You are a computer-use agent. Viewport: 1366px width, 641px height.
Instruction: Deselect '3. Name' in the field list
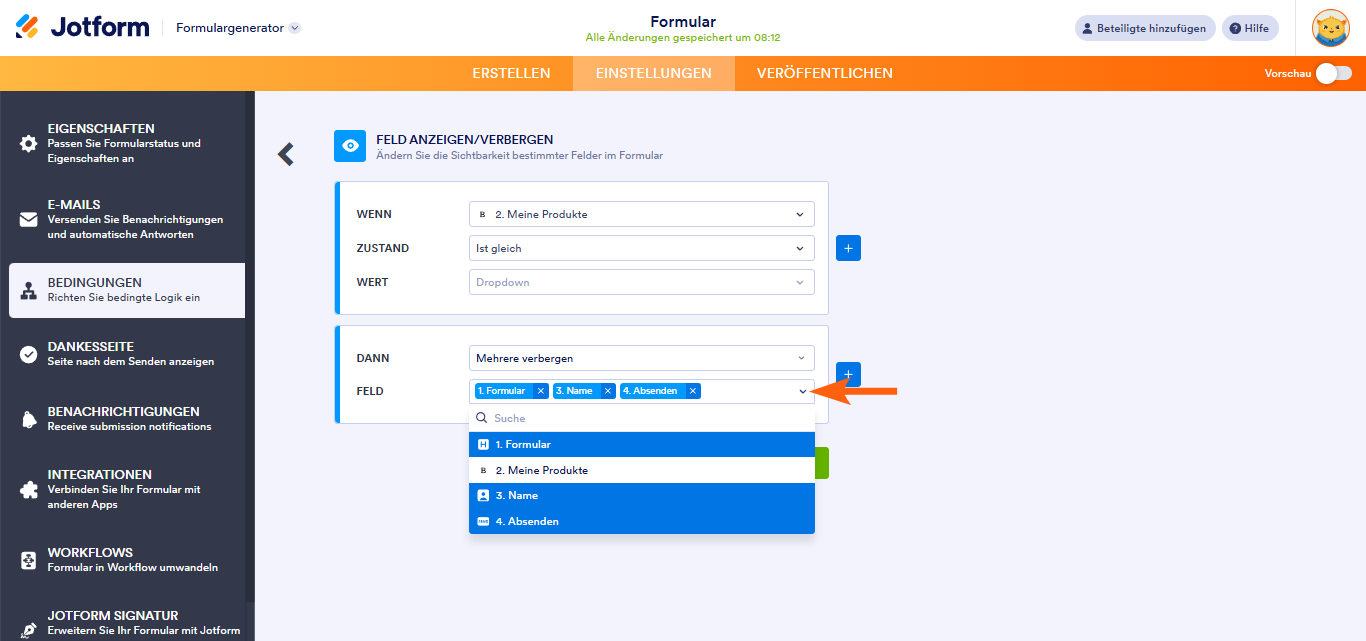coord(641,495)
